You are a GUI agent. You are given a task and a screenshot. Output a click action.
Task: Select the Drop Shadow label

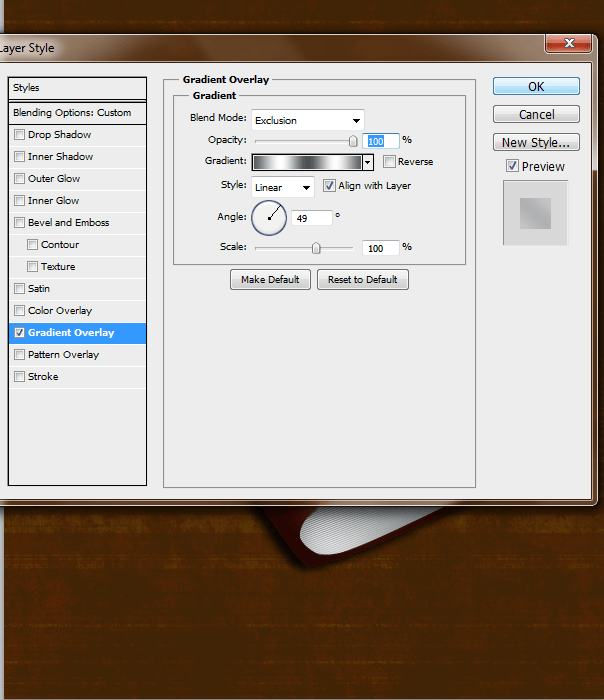pyautogui.click(x=59, y=134)
